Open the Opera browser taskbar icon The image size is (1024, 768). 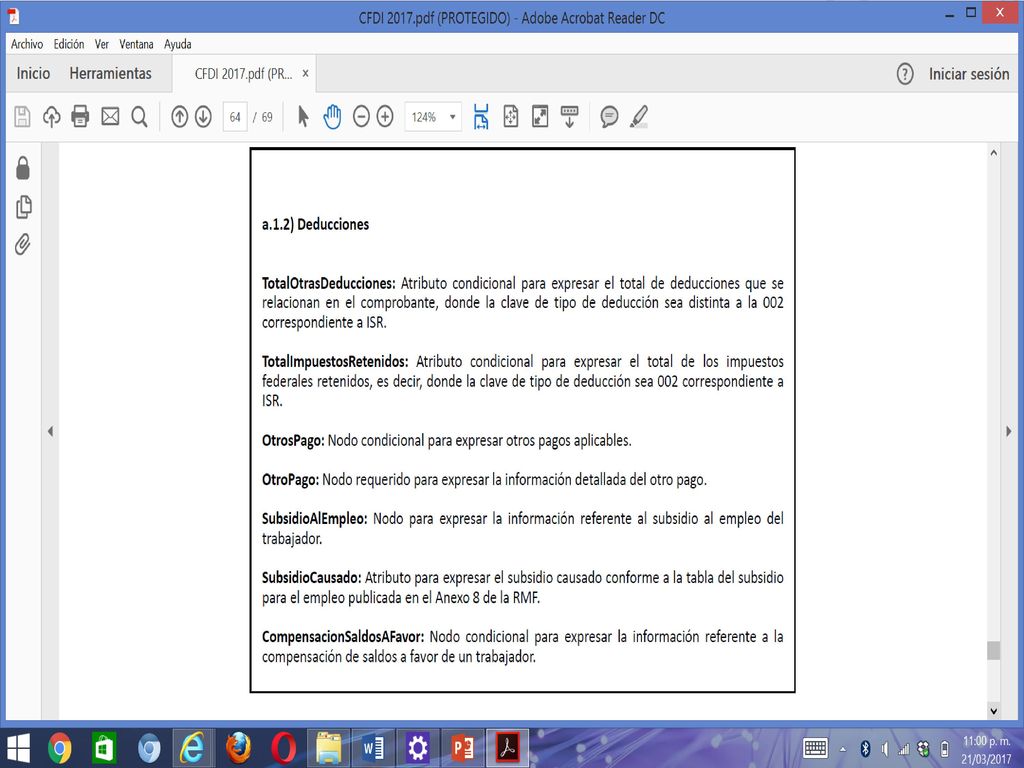(283, 748)
